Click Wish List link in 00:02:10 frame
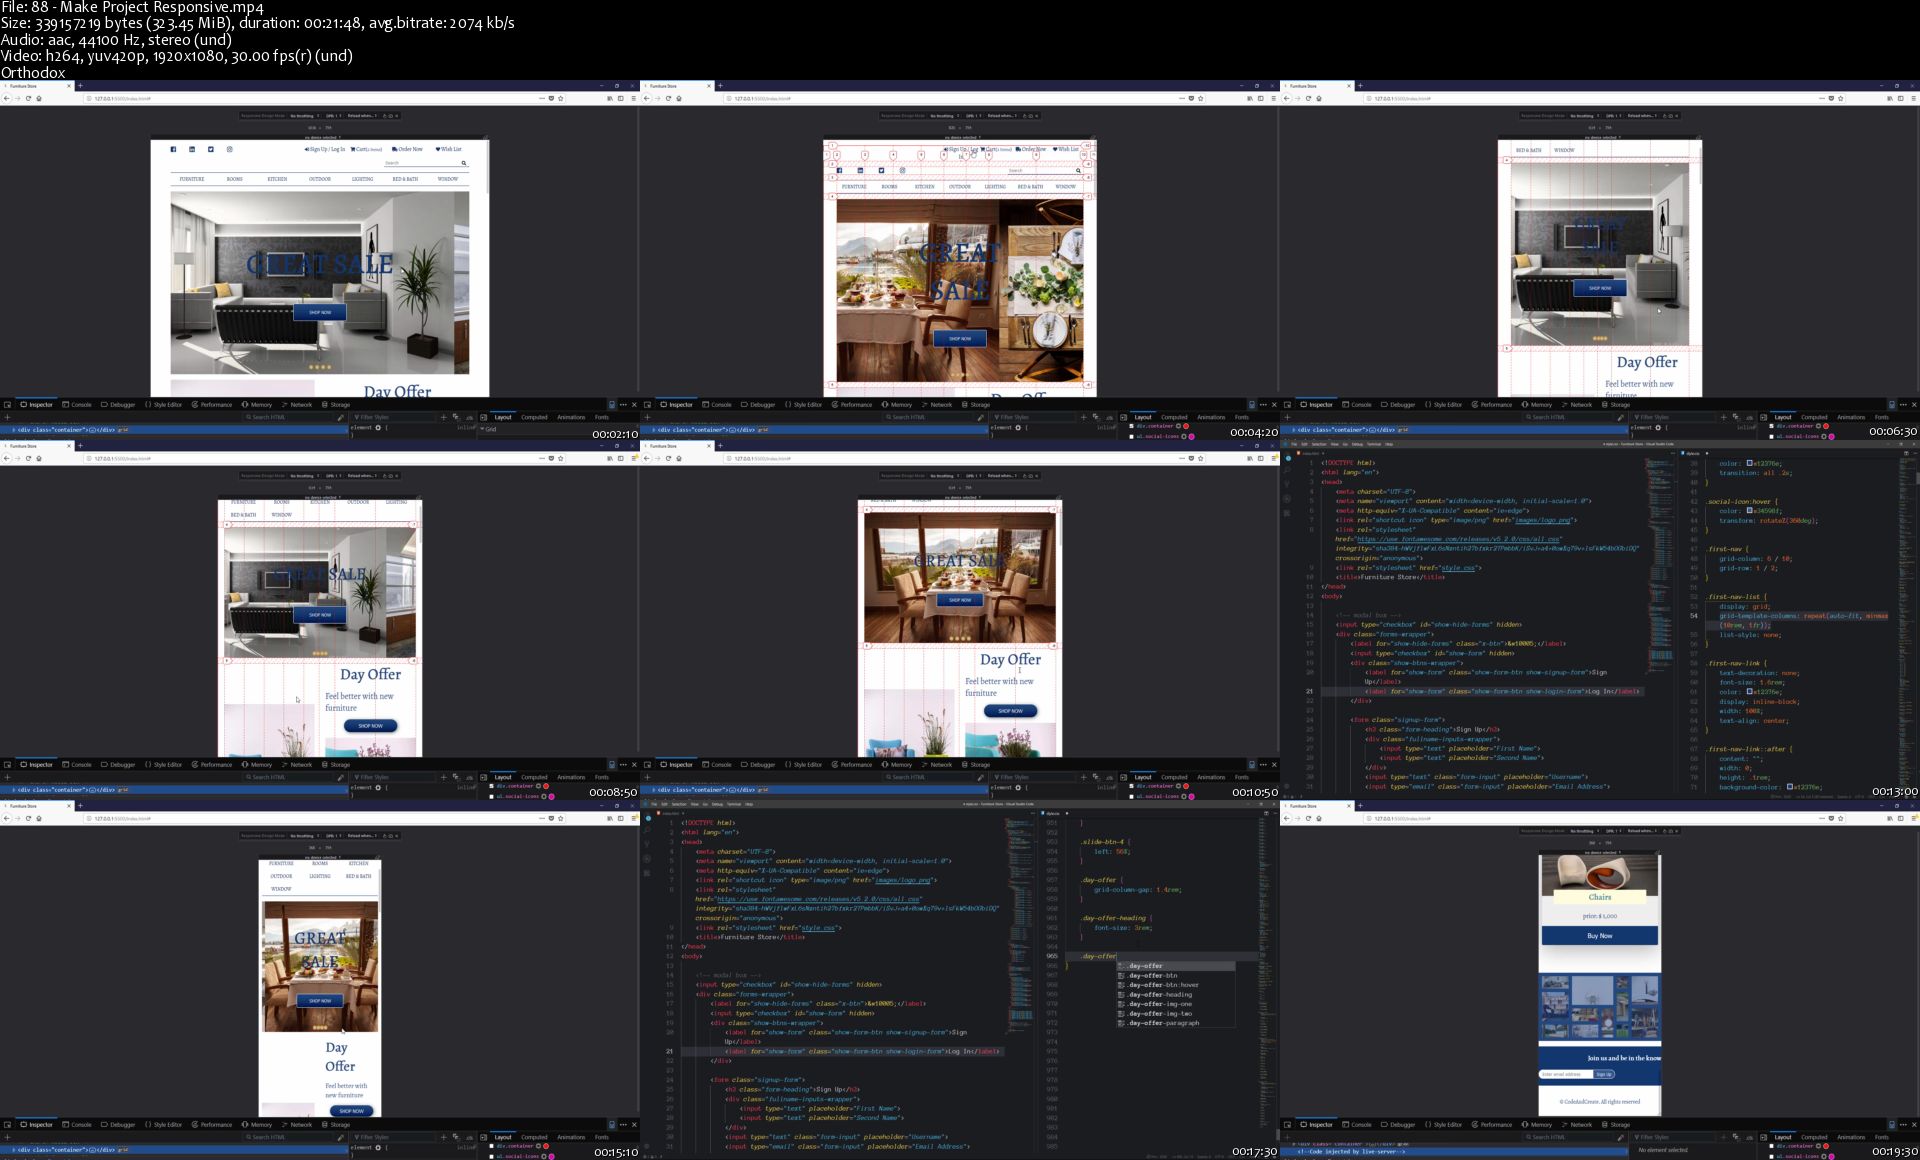The image size is (1920, 1160). pyautogui.click(x=449, y=149)
